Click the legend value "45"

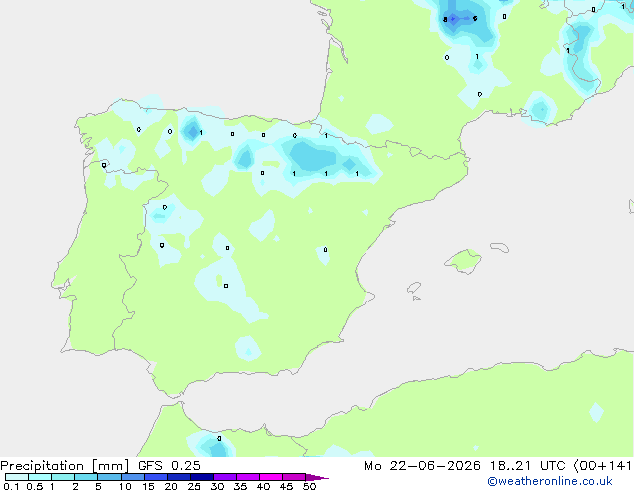[x=286, y=486]
